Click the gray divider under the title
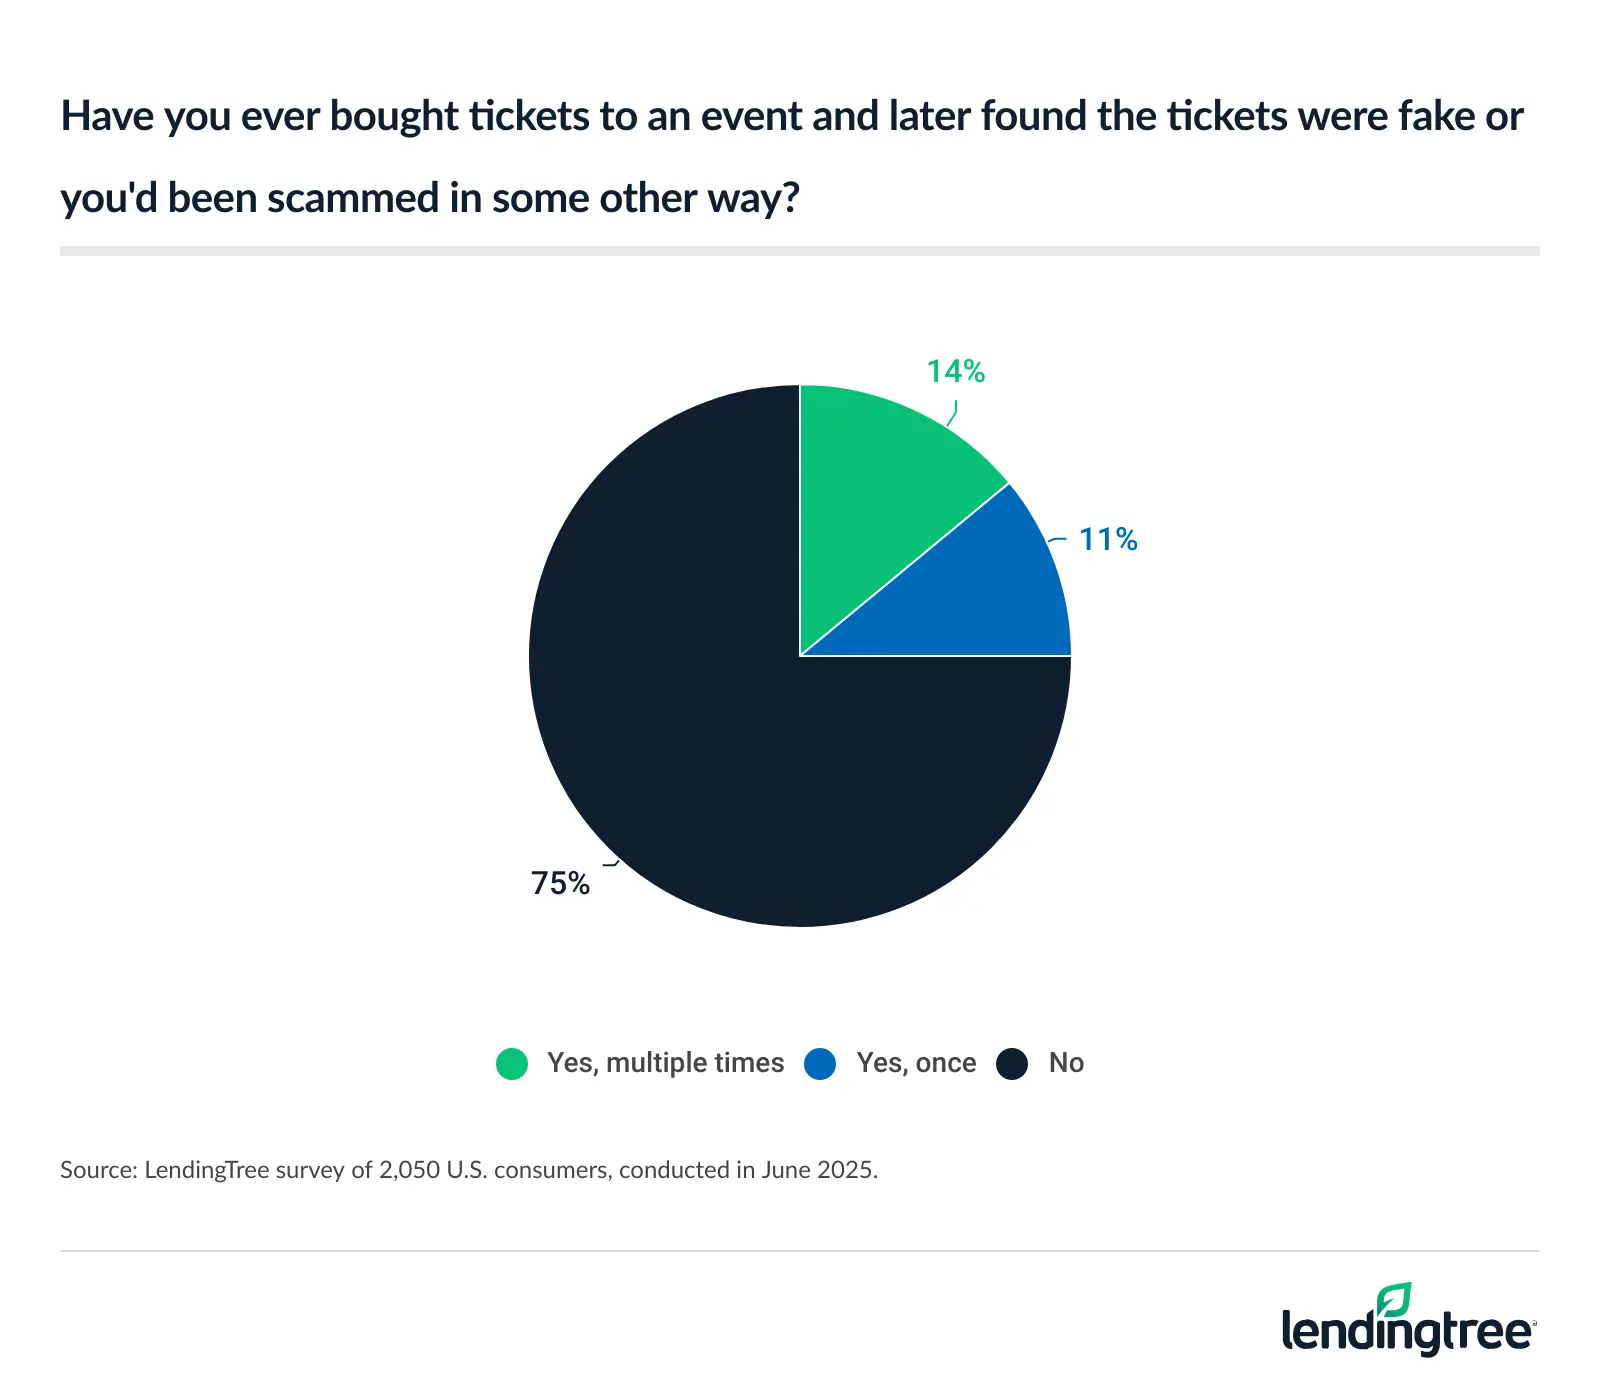Viewport: 1600px width, 1390px height. pos(800,251)
